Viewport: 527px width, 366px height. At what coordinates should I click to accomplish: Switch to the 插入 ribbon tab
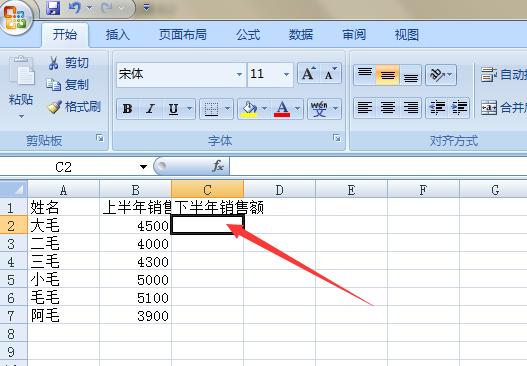(118, 35)
